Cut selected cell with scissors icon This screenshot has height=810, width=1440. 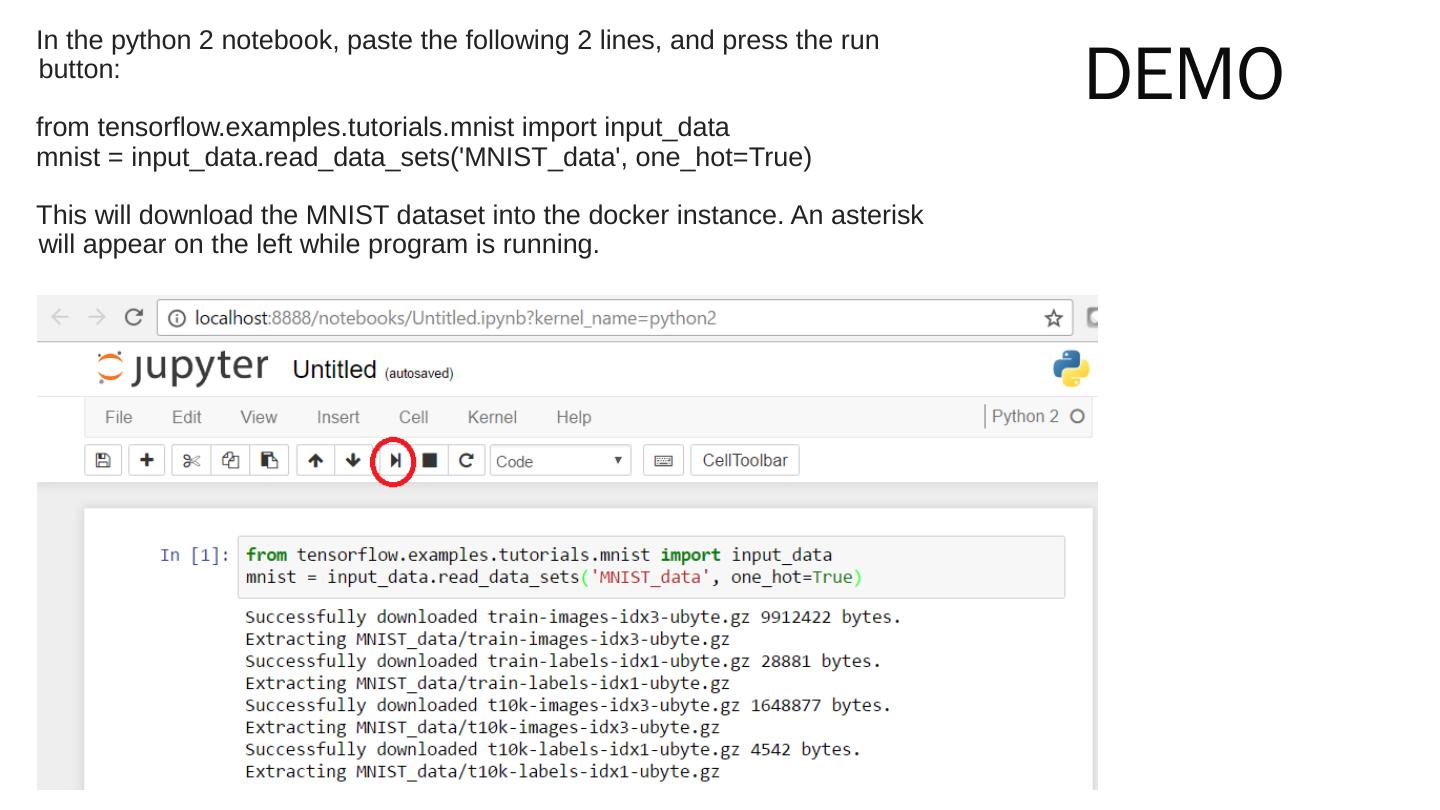tap(192, 461)
